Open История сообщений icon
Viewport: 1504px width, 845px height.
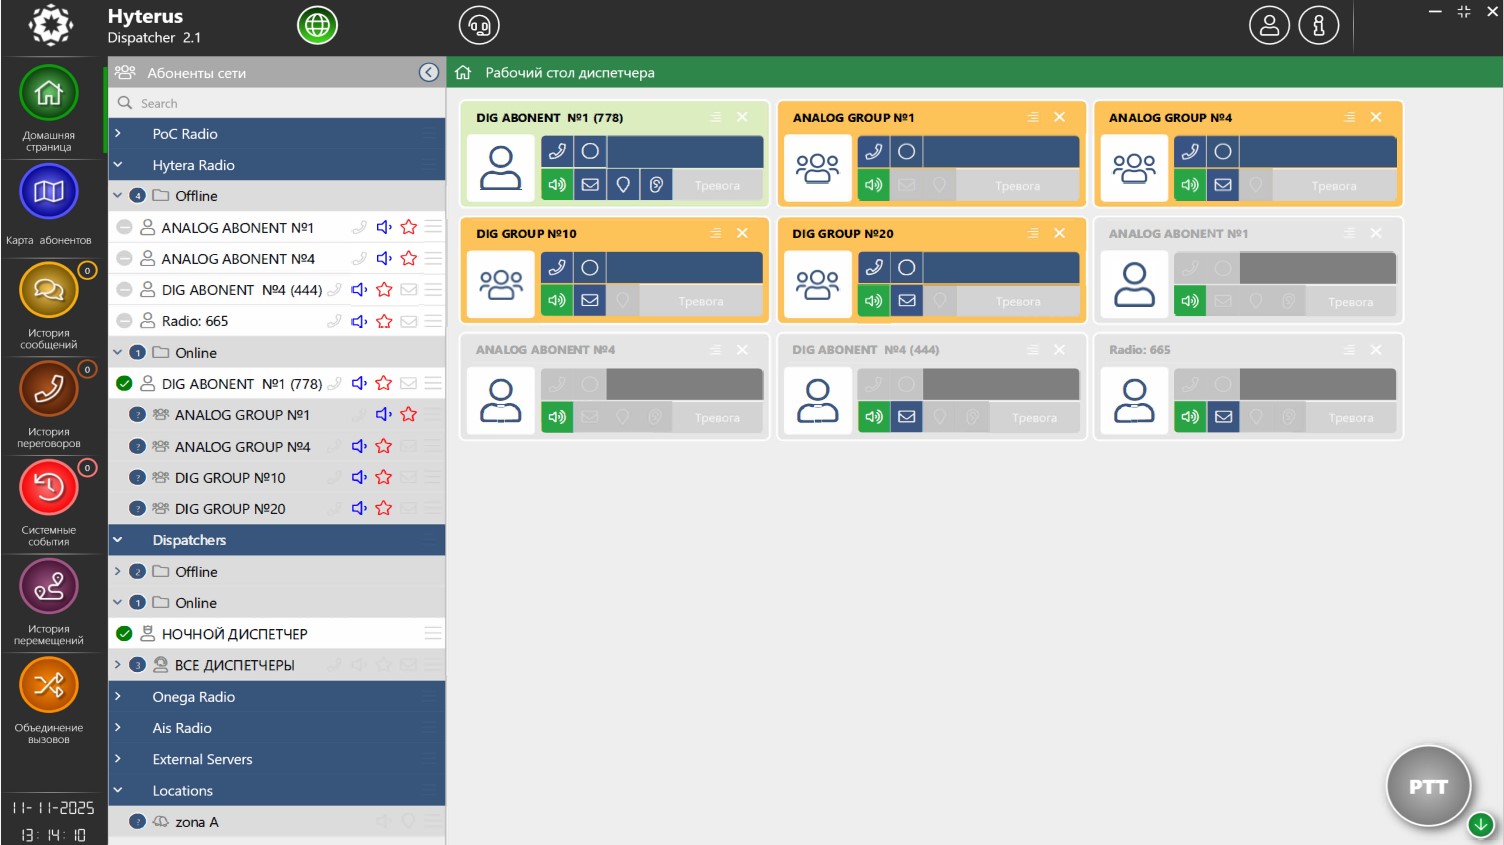tap(48, 290)
